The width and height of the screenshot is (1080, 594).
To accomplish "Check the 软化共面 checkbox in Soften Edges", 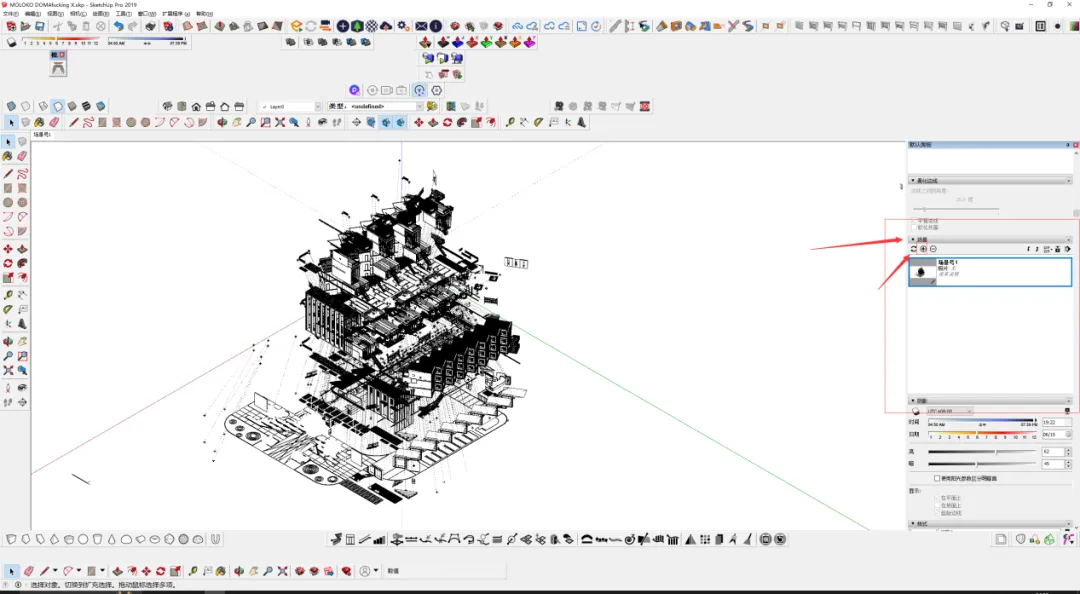I will [x=915, y=227].
